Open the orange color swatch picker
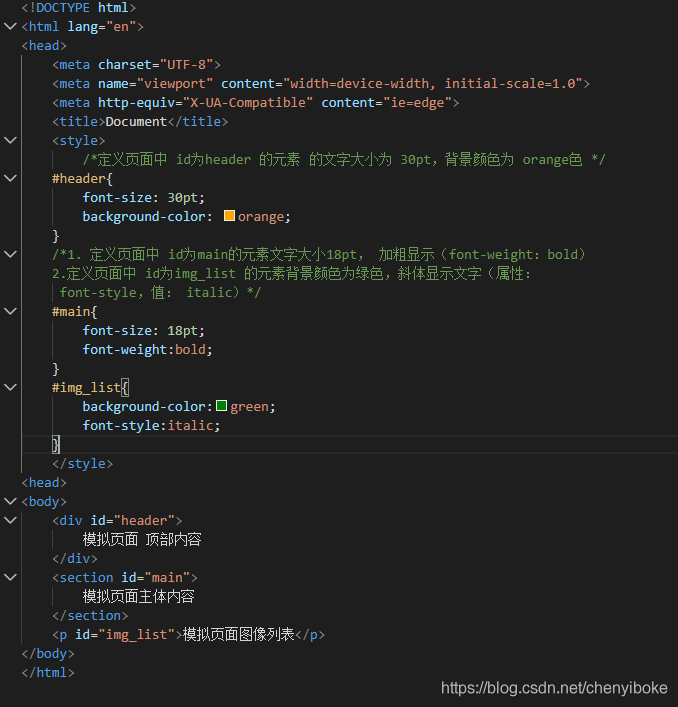678x707 pixels. point(229,216)
